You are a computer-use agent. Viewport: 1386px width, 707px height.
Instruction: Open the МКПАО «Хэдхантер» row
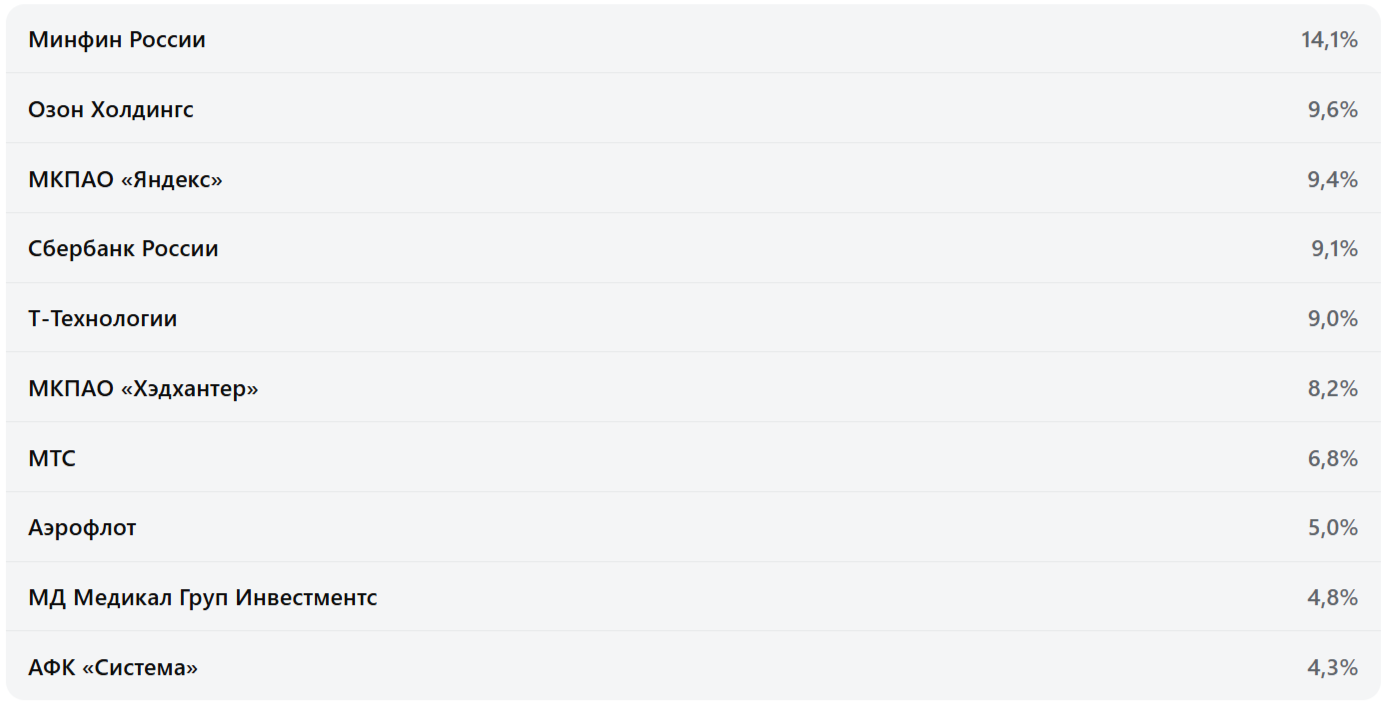[143, 389]
